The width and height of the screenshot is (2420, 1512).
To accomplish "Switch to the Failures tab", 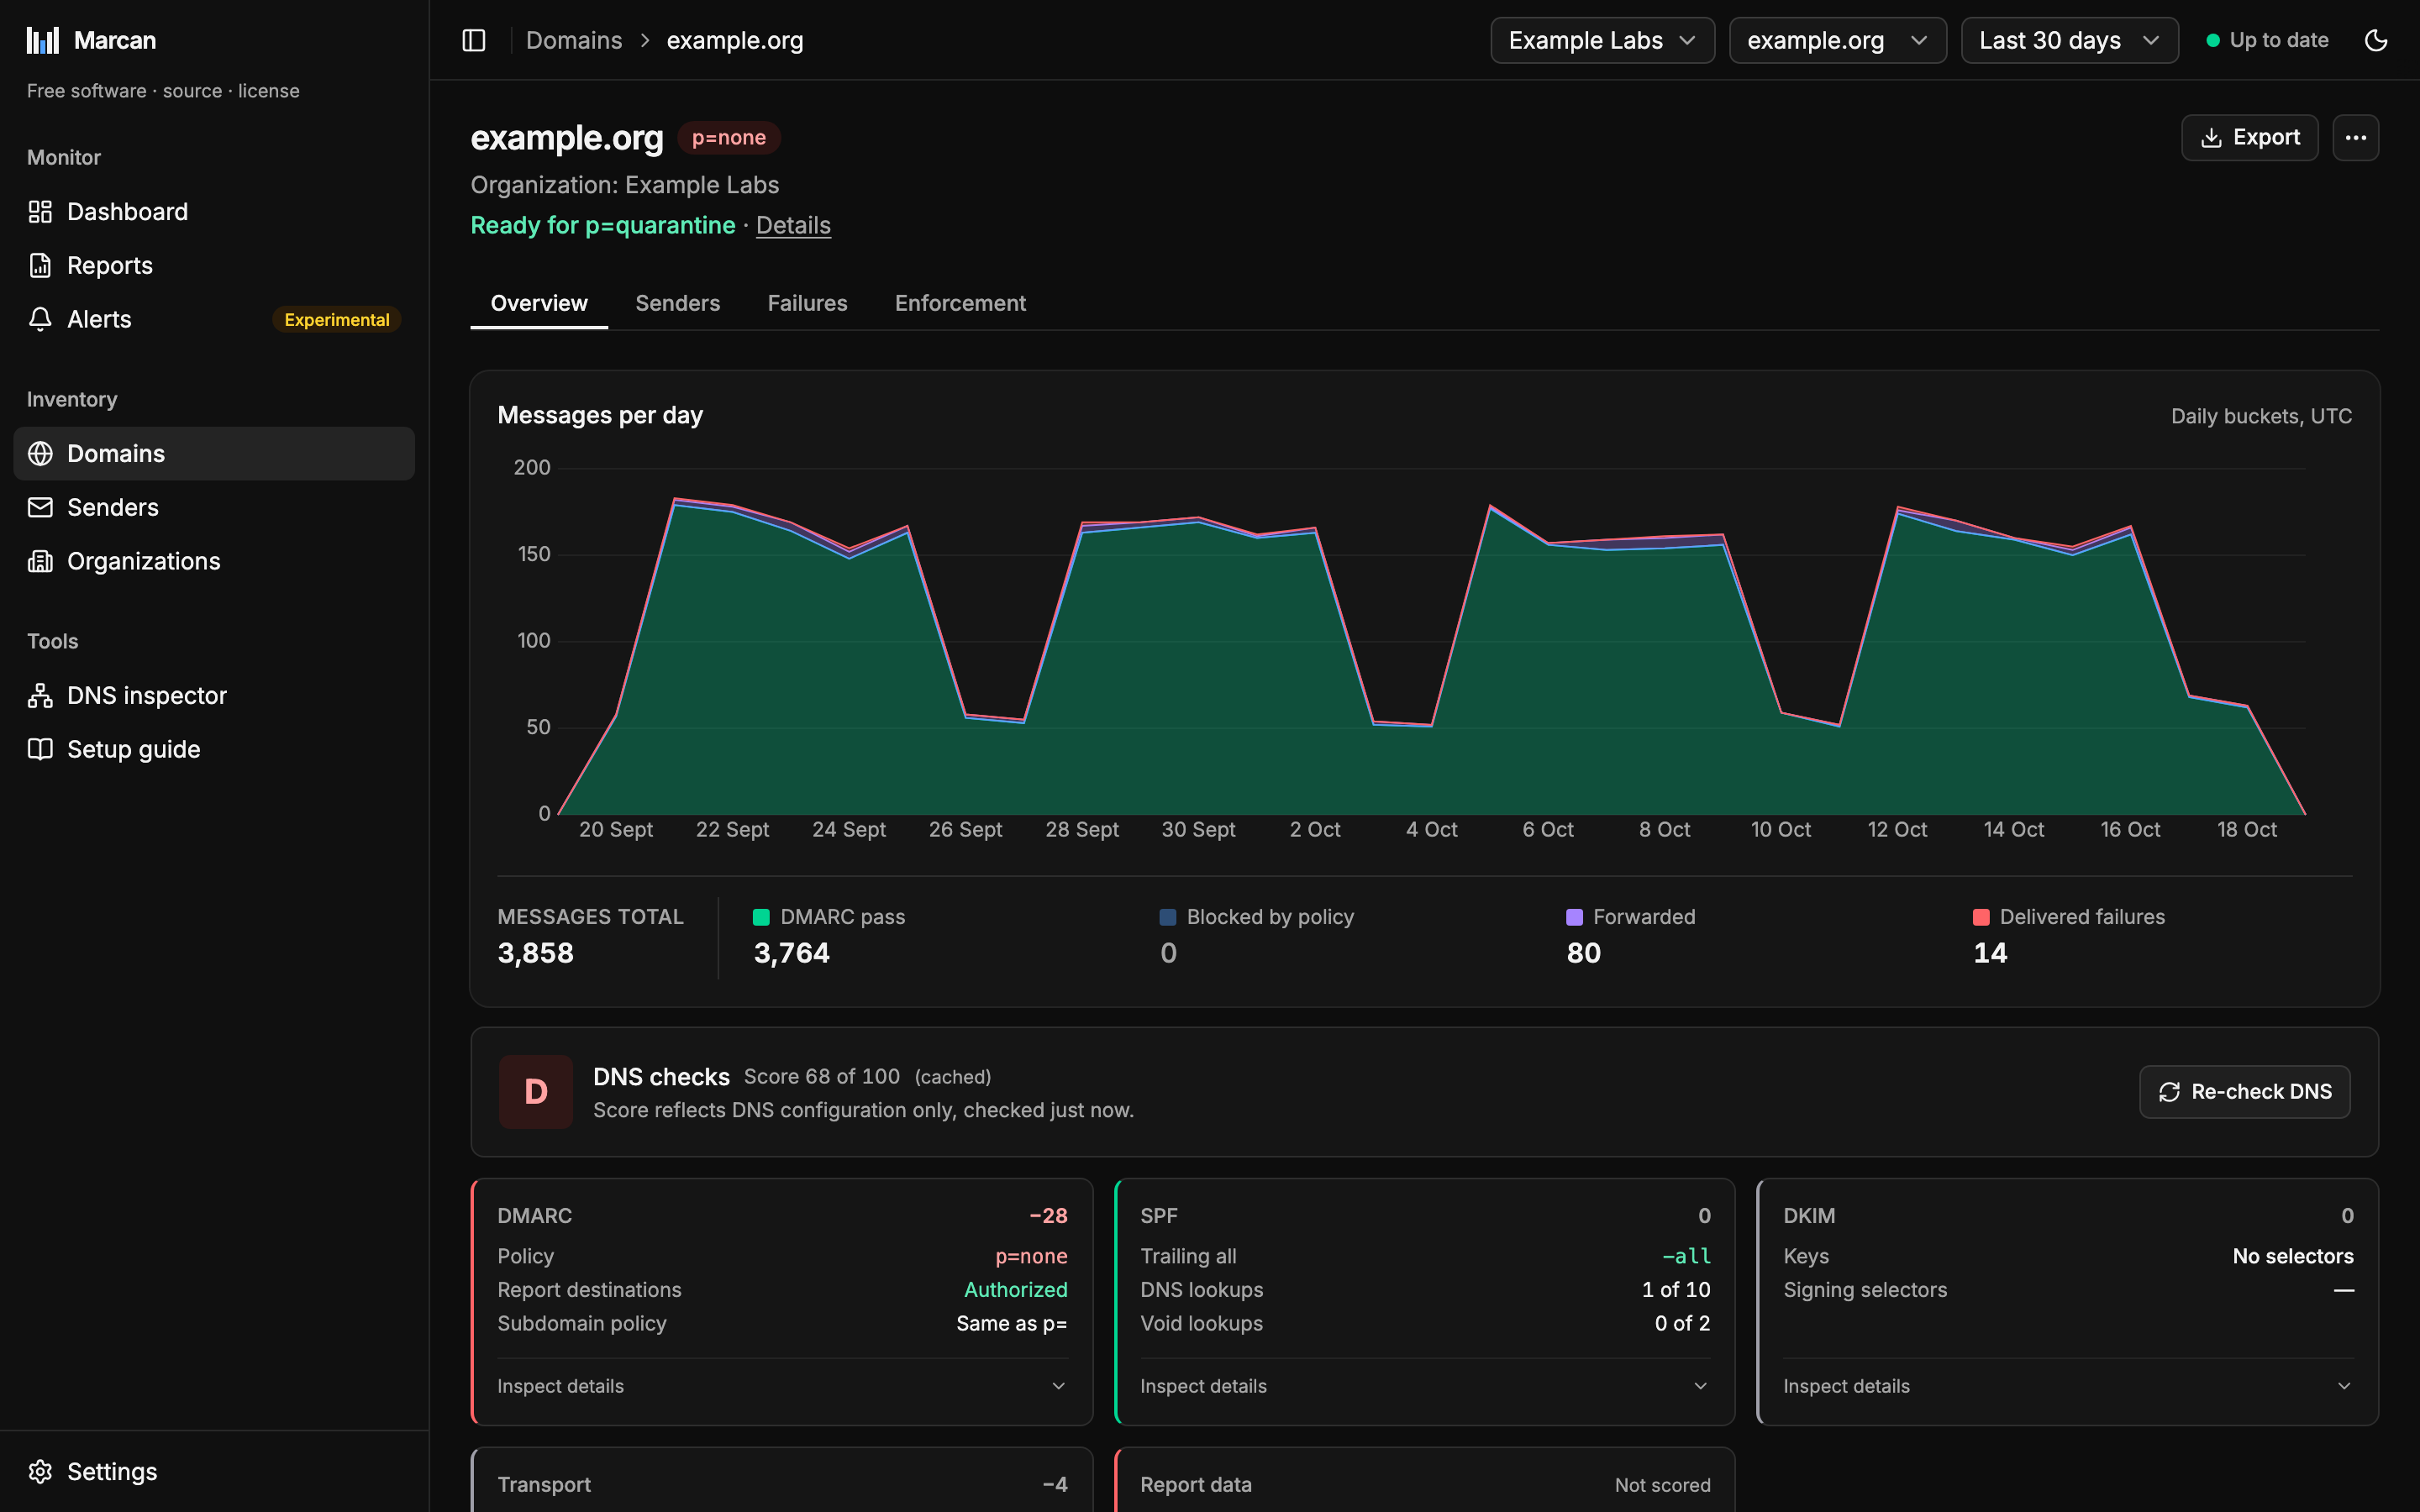I will pyautogui.click(x=807, y=303).
